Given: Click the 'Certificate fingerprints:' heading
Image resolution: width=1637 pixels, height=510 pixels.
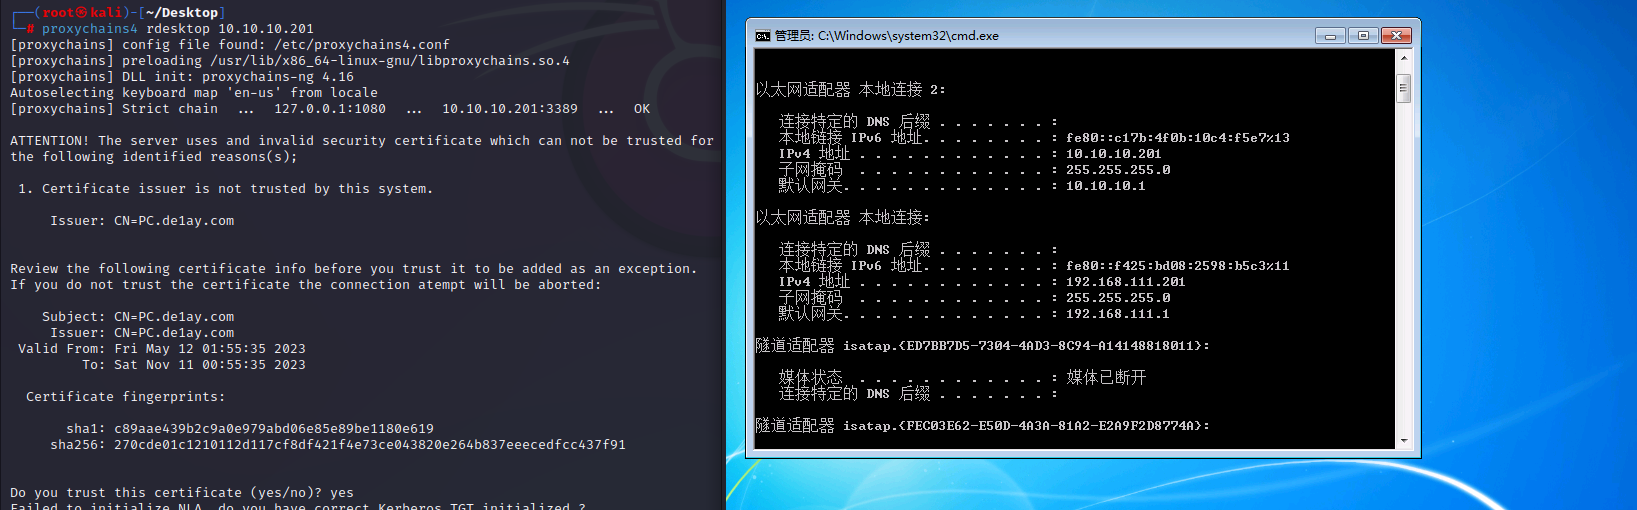Looking at the screenshot, I should [x=125, y=397].
